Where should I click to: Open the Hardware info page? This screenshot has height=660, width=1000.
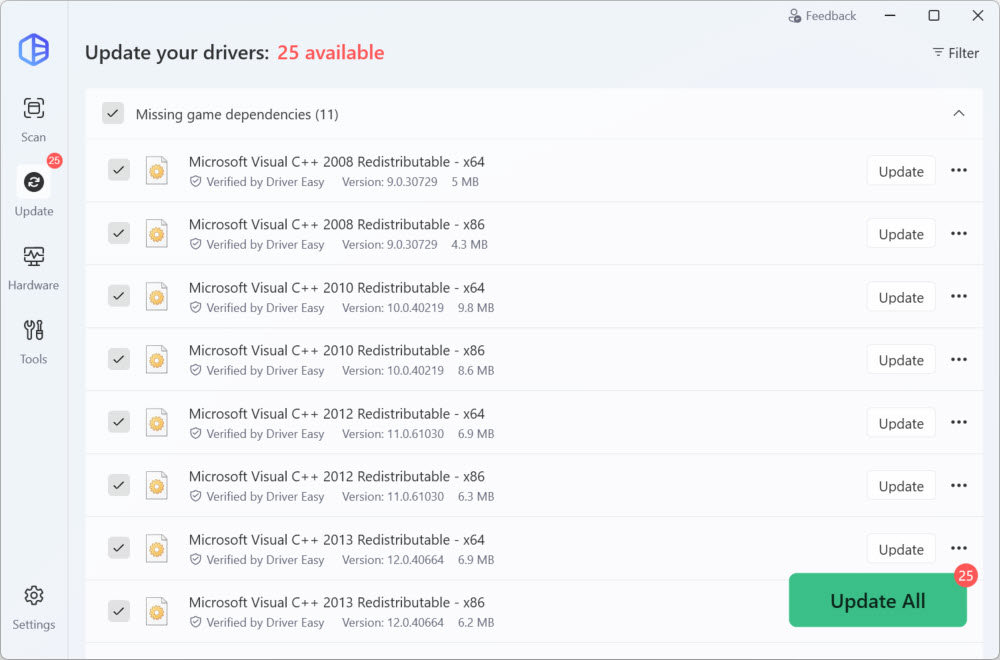point(34,267)
